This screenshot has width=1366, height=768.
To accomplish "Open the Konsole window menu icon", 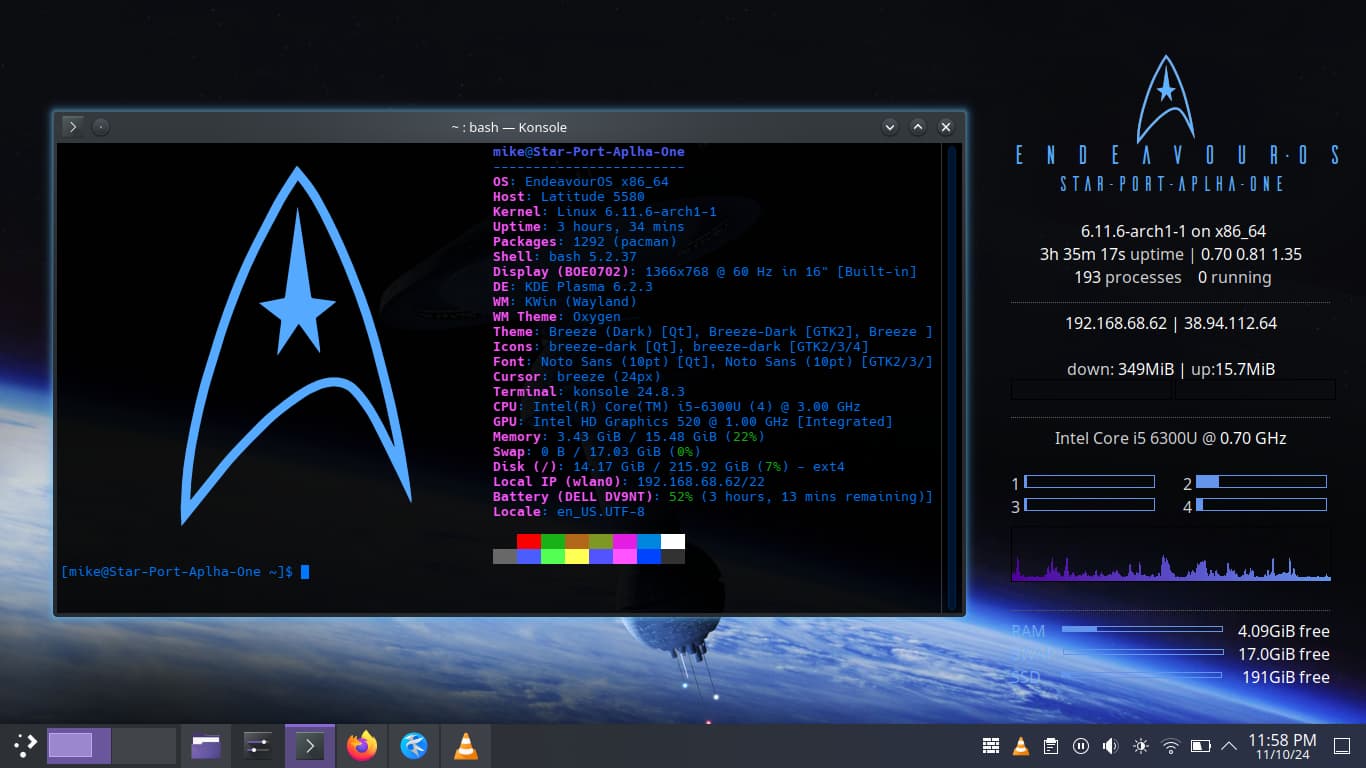I will pos(72,127).
